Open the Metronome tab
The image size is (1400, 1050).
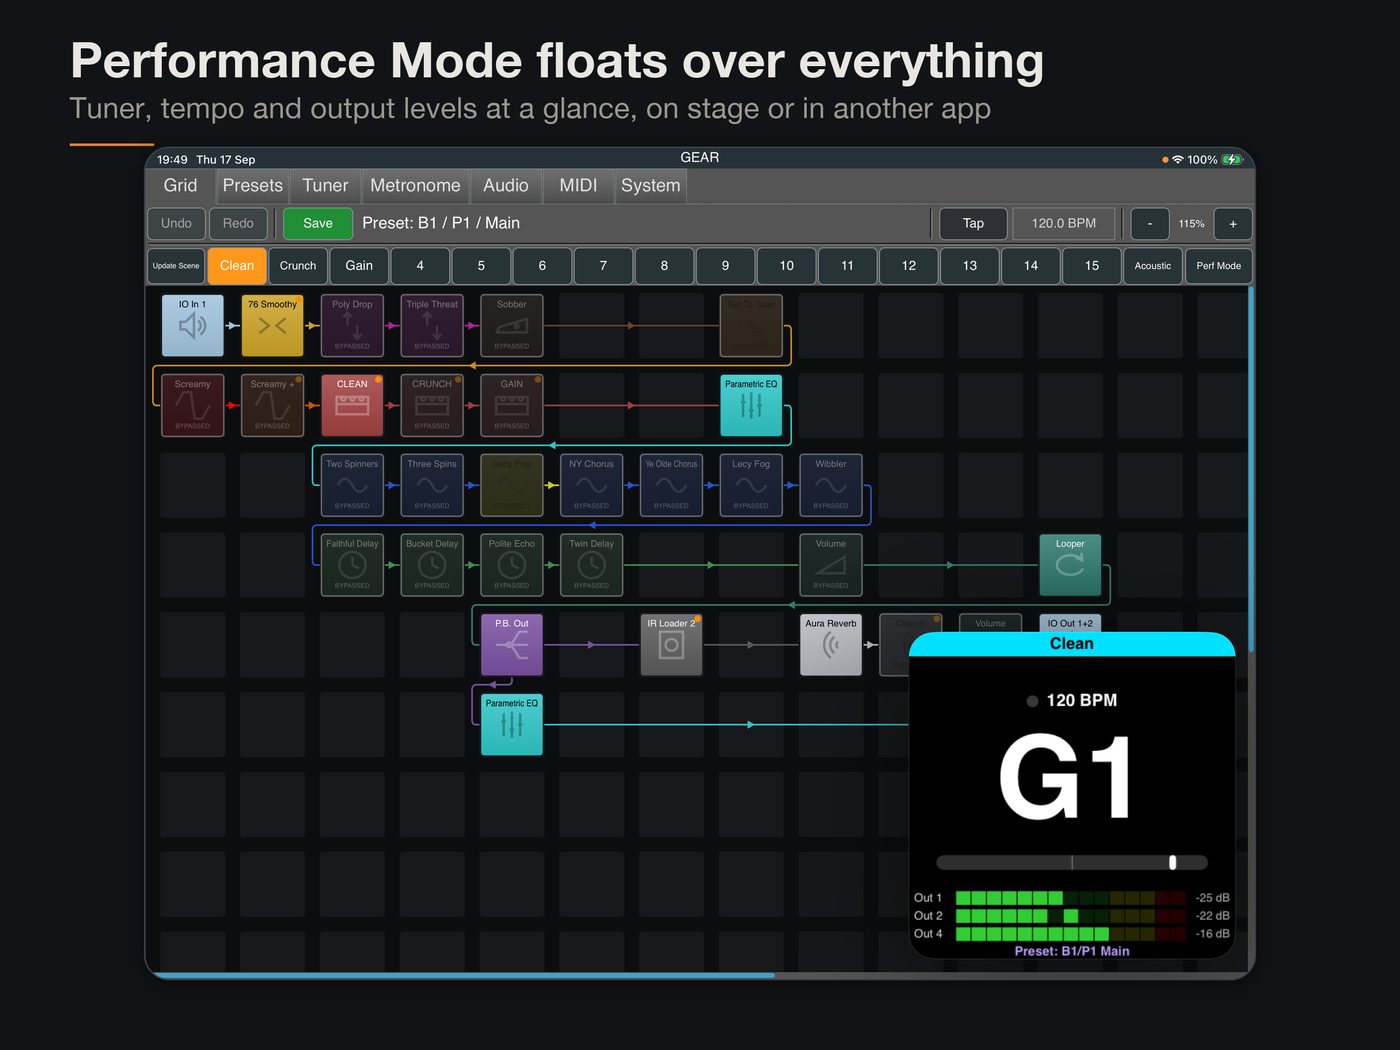pyautogui.click(x=415, y=186)
